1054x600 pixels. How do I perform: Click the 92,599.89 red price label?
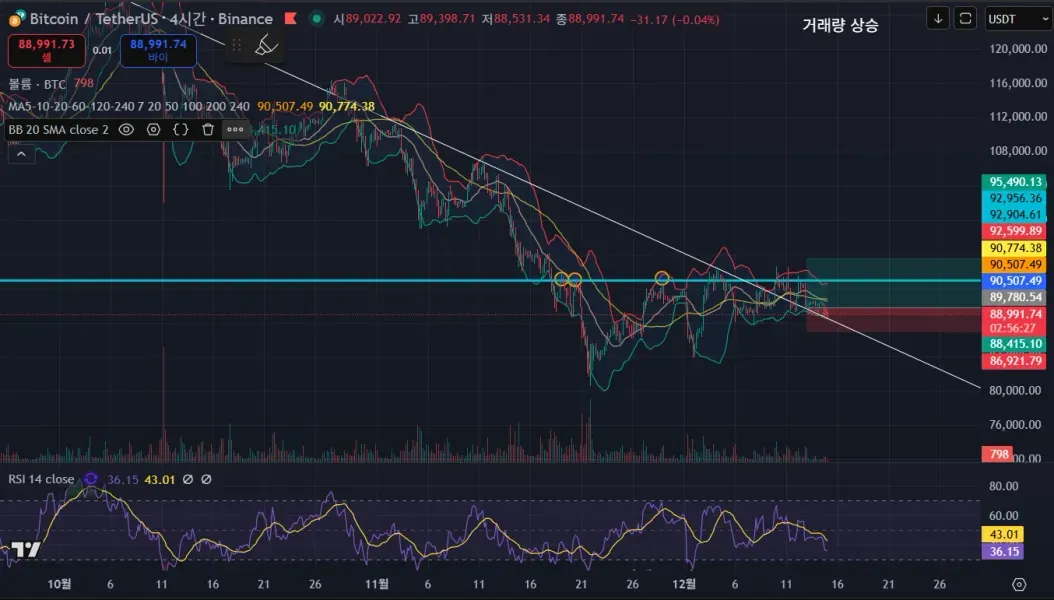tap(1015, 231)
